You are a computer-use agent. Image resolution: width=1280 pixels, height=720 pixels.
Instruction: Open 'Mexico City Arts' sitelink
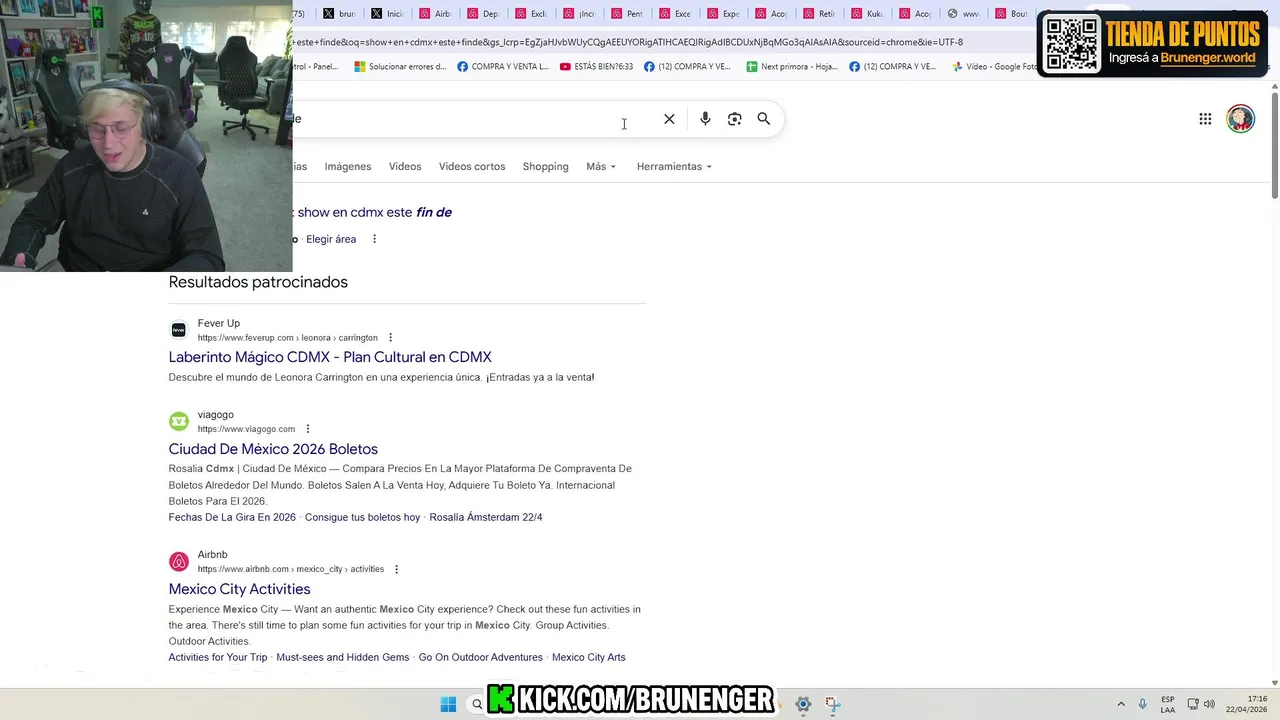coord(588,657)
